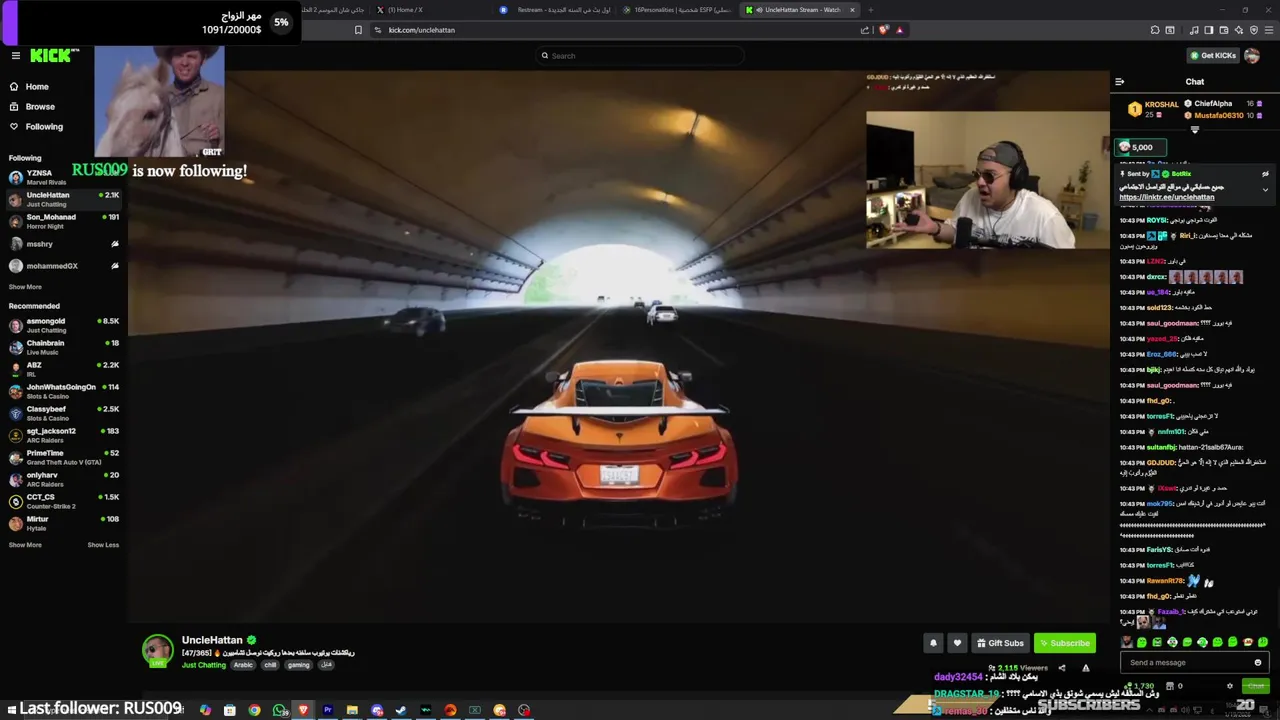Switch to the 16Personalities browser tab
Screen dimensions: 1280x720
coord(678,10)
